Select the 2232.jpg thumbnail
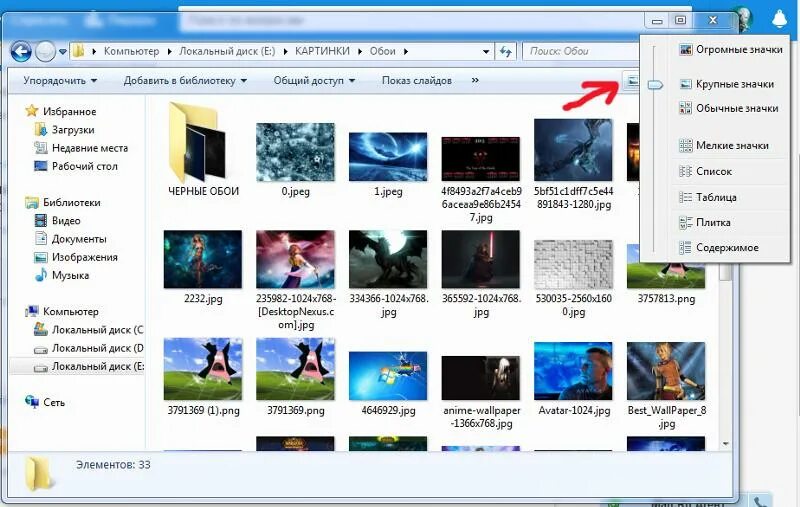The image size is (800, 507). (203, 259)
